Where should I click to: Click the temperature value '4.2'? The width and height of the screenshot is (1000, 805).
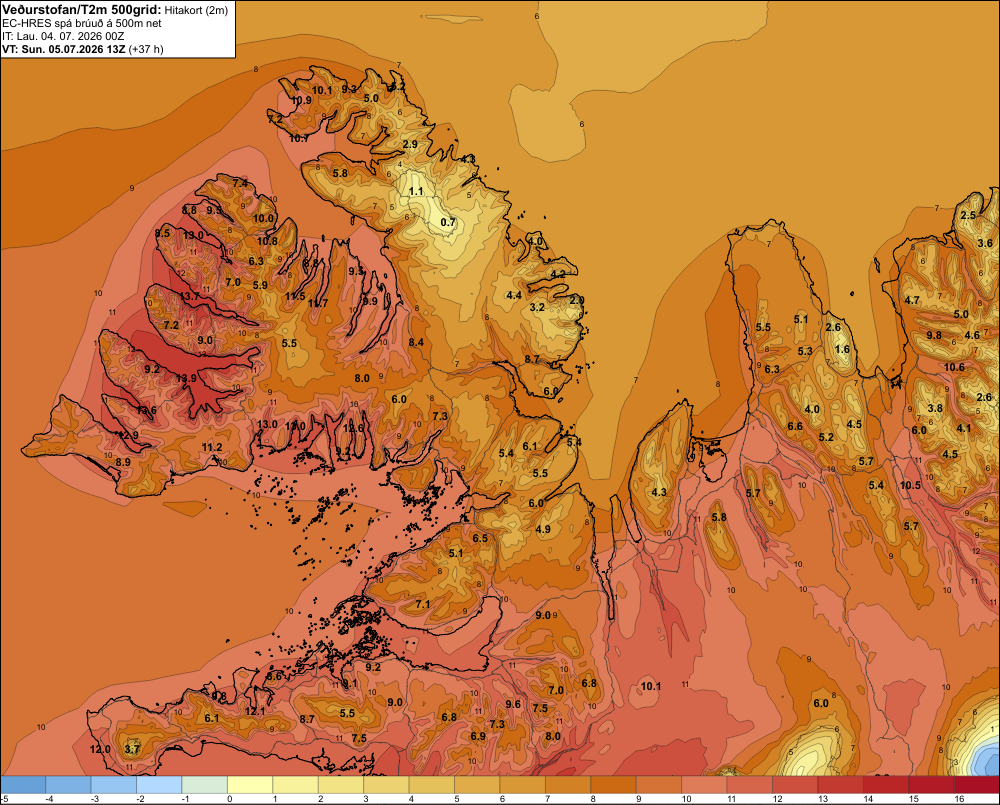click(x=558, y=274)
